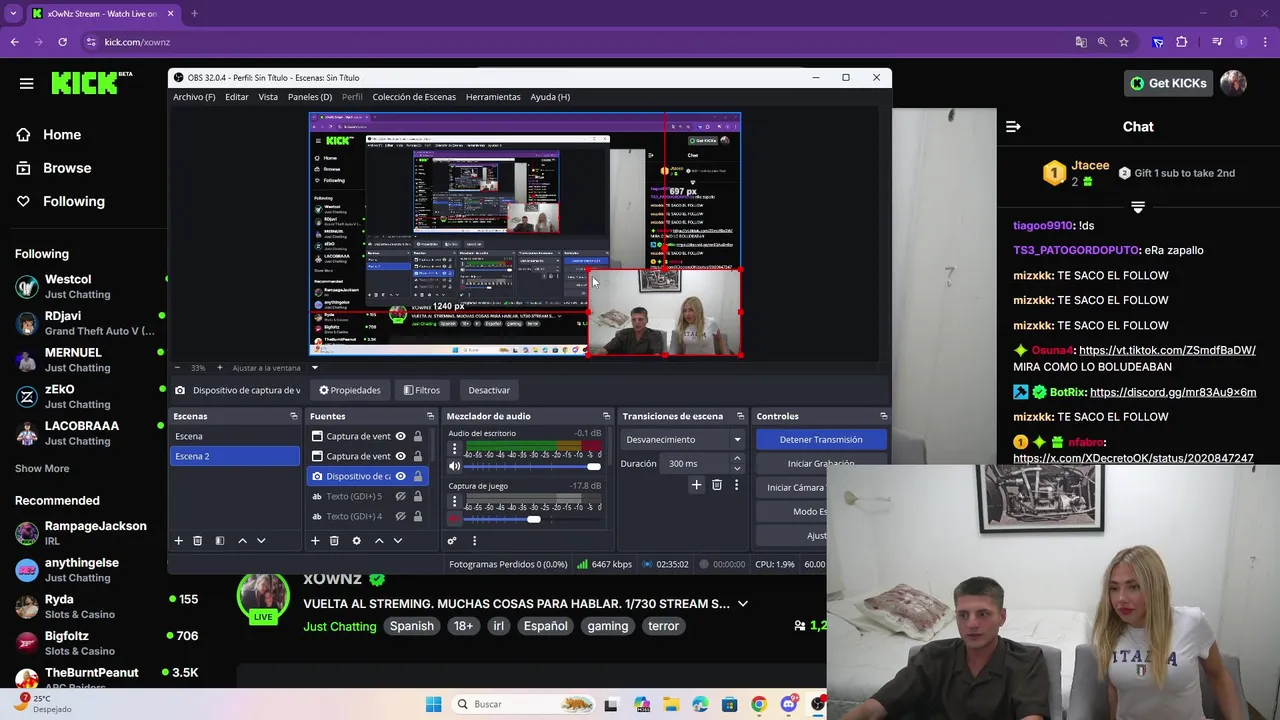Viewport: 1280px width, 720px height.
Task: Add a new source in Fuentes panel
Action: tap(315, 541)
